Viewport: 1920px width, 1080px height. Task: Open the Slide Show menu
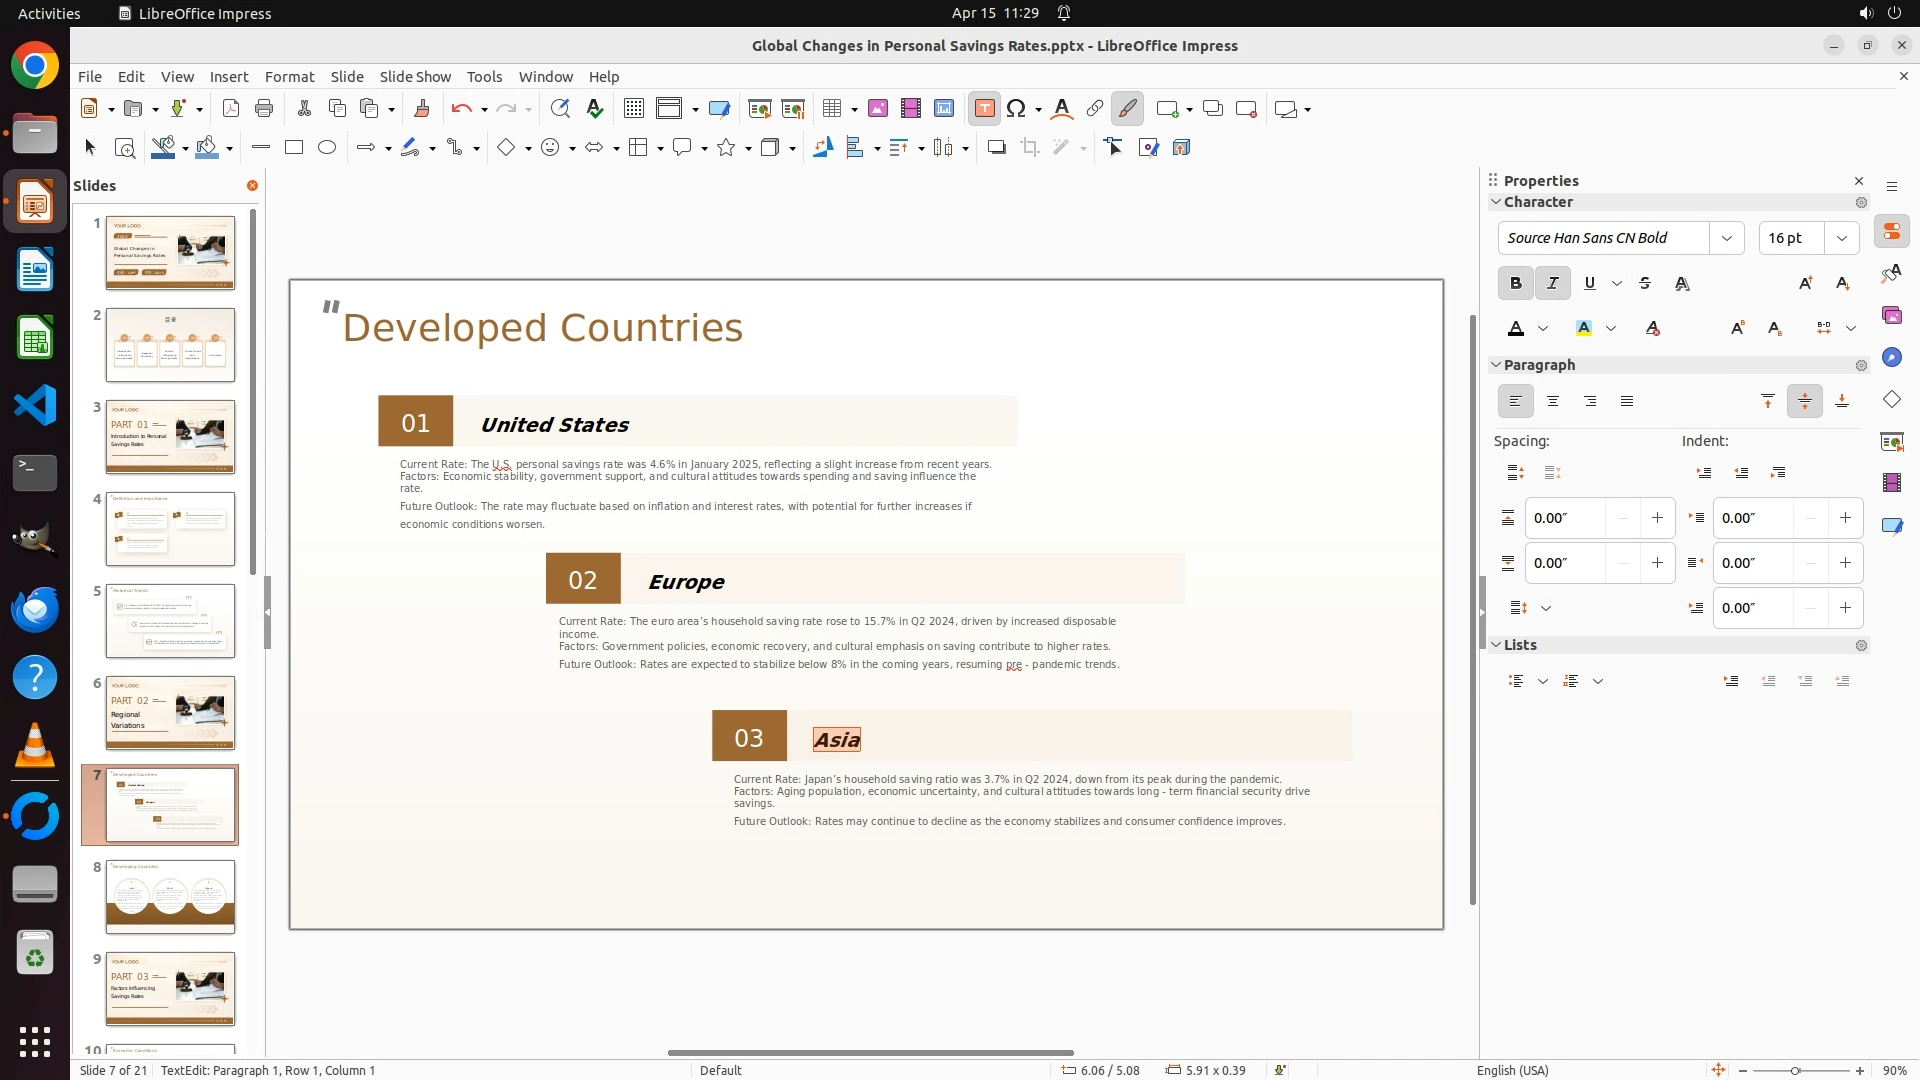(415, 77)
